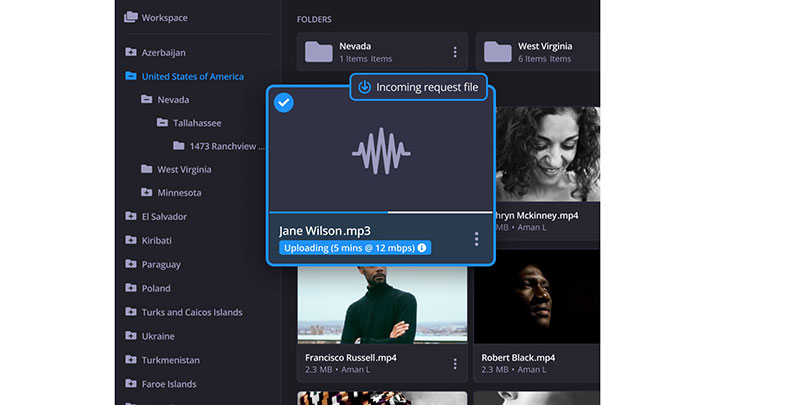This screenshot has height=405, width=800.
Task: Open the three-dot menu for Jane Wilson.mp3
Action: [477, 239]
